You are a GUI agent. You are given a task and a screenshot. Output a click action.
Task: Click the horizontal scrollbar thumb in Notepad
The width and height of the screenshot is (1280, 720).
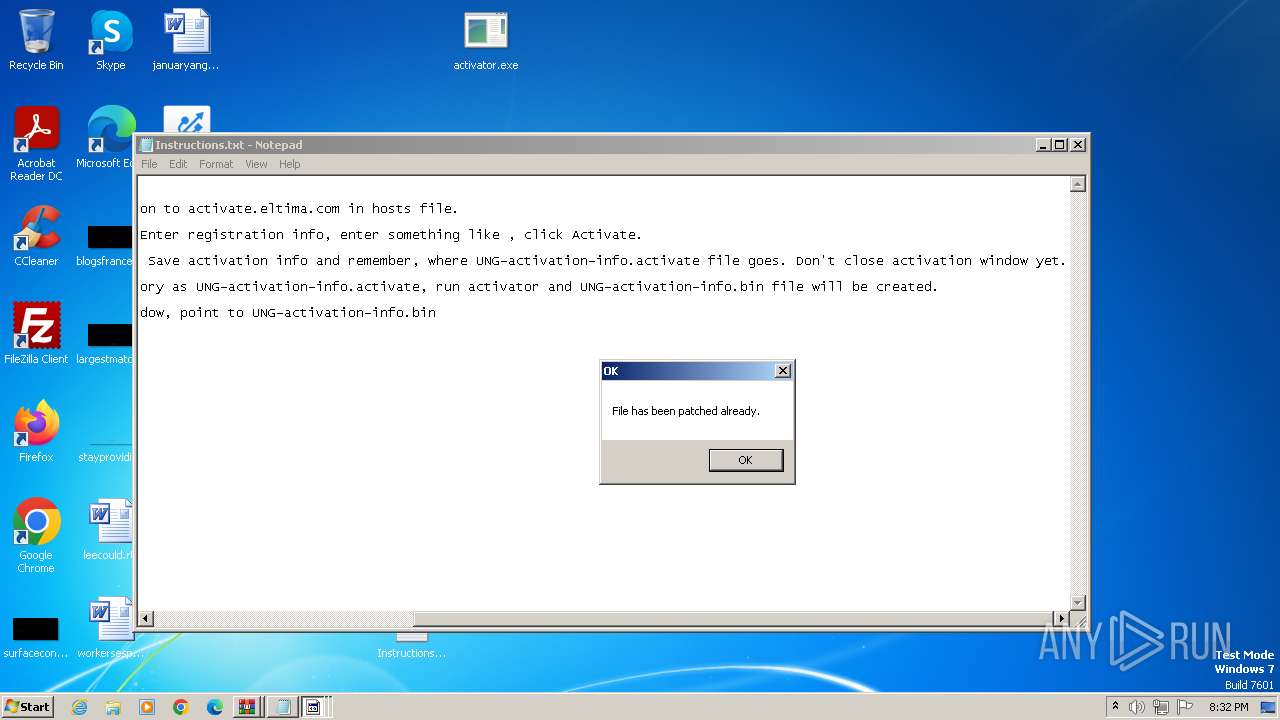click(x=733, y=619)
